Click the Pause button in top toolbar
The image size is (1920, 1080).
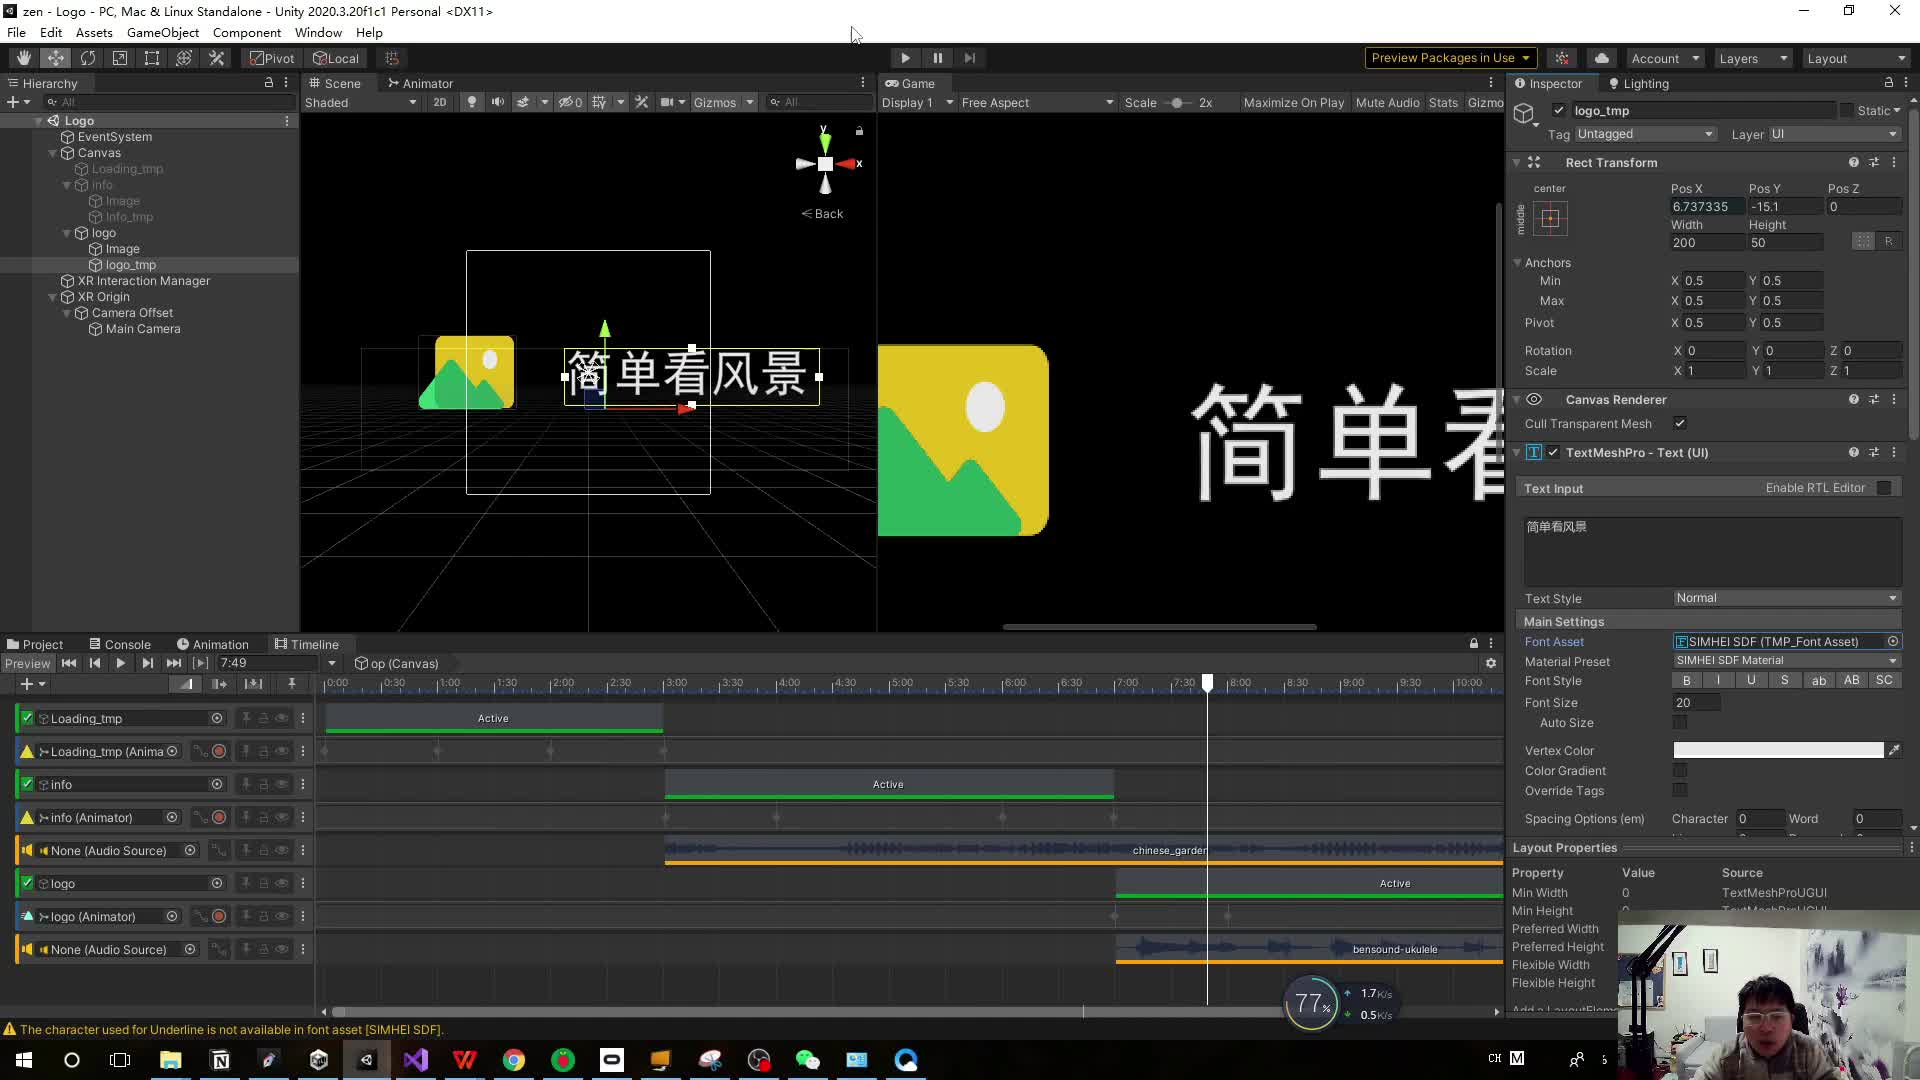click(x=937, y=58)
